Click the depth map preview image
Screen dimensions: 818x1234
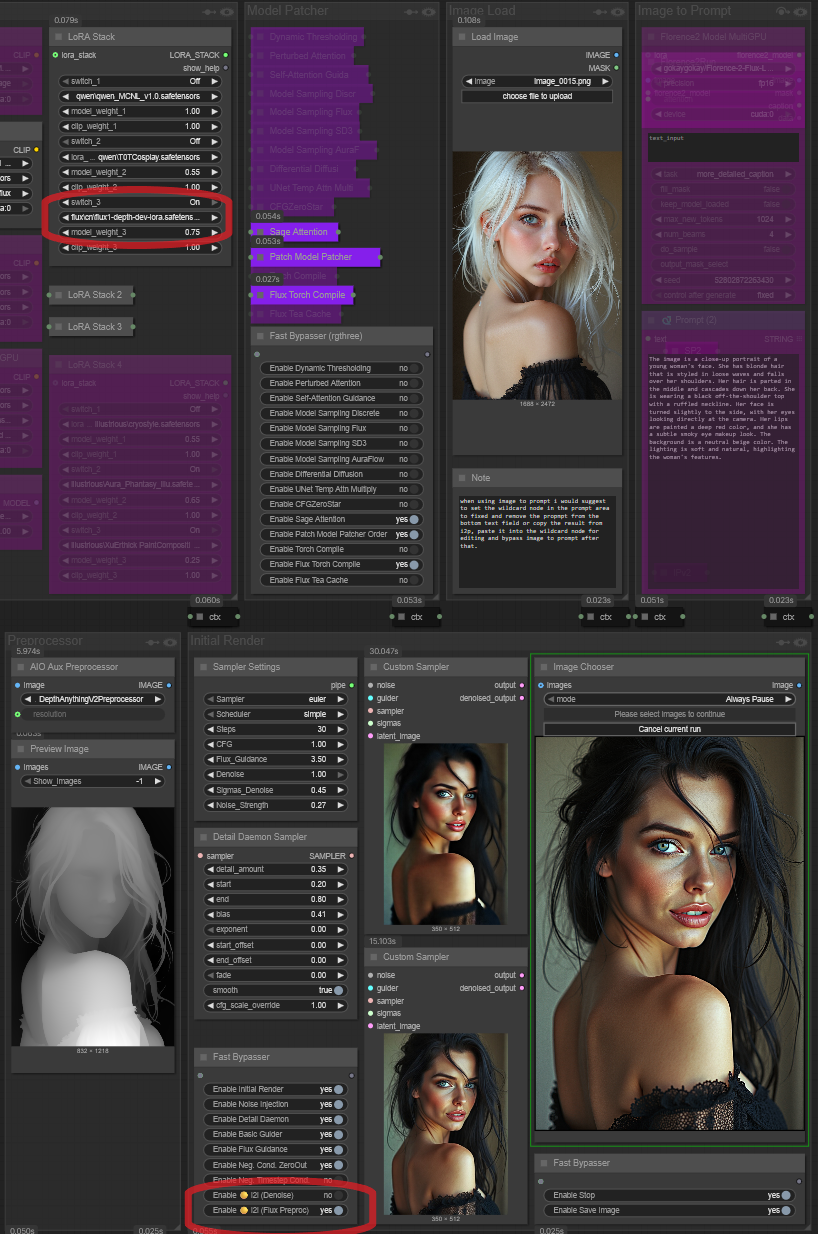pyautogui.click(x=91, y=926)
